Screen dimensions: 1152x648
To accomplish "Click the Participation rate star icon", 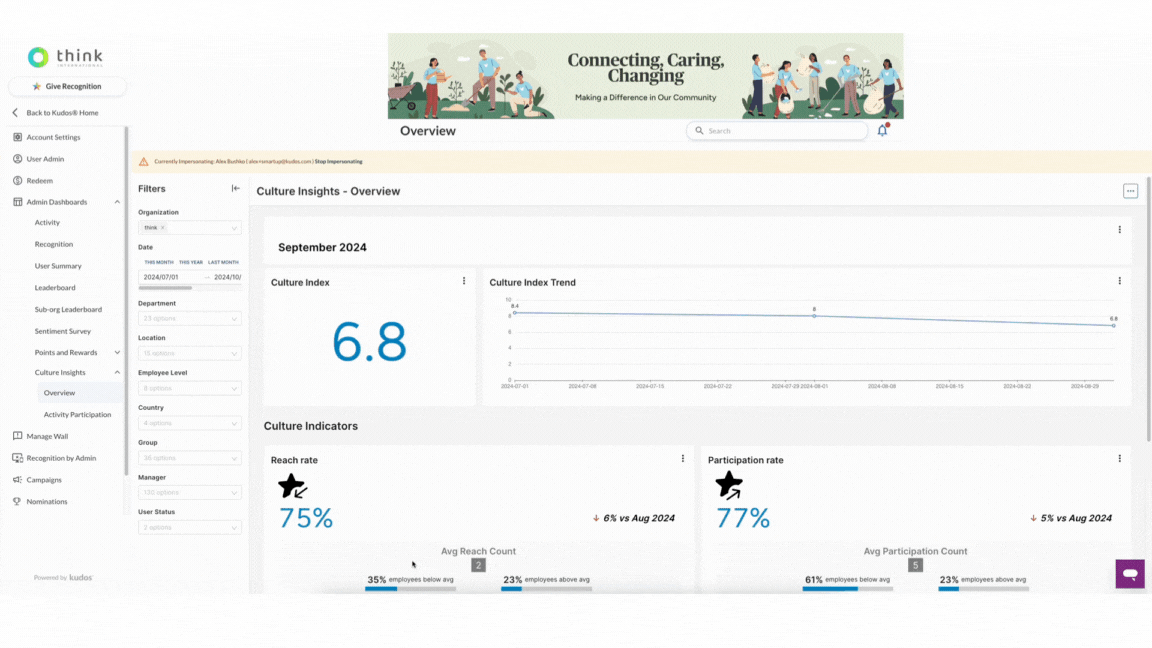I will click(729, 485).
